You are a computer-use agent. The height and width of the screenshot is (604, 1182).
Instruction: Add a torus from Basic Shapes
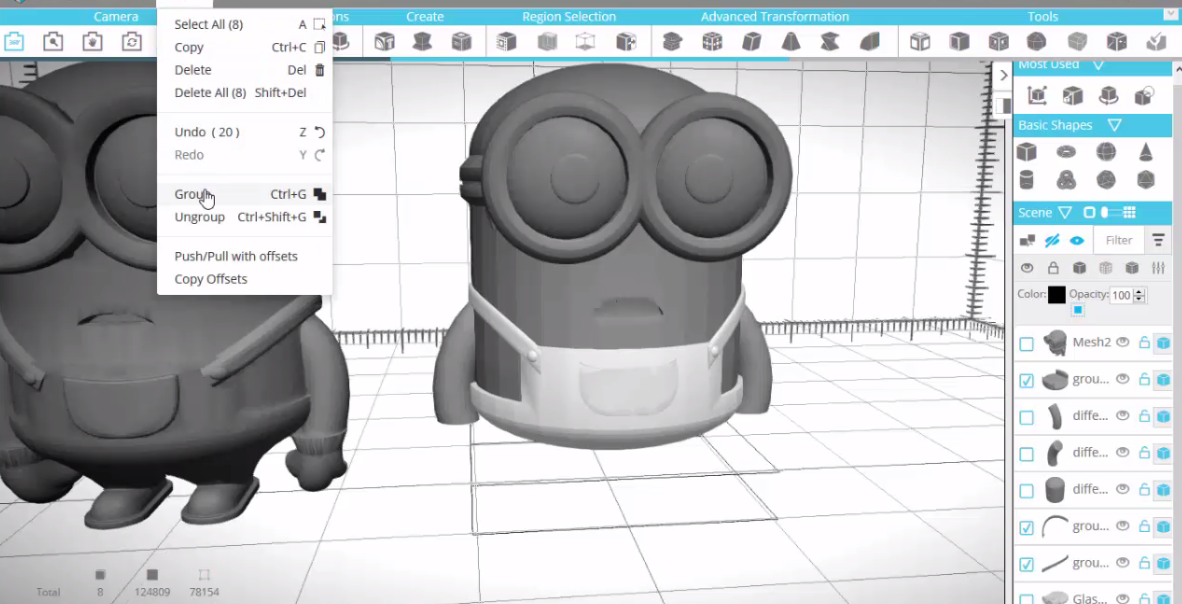pyautogui.click(x=1066, y=152)
